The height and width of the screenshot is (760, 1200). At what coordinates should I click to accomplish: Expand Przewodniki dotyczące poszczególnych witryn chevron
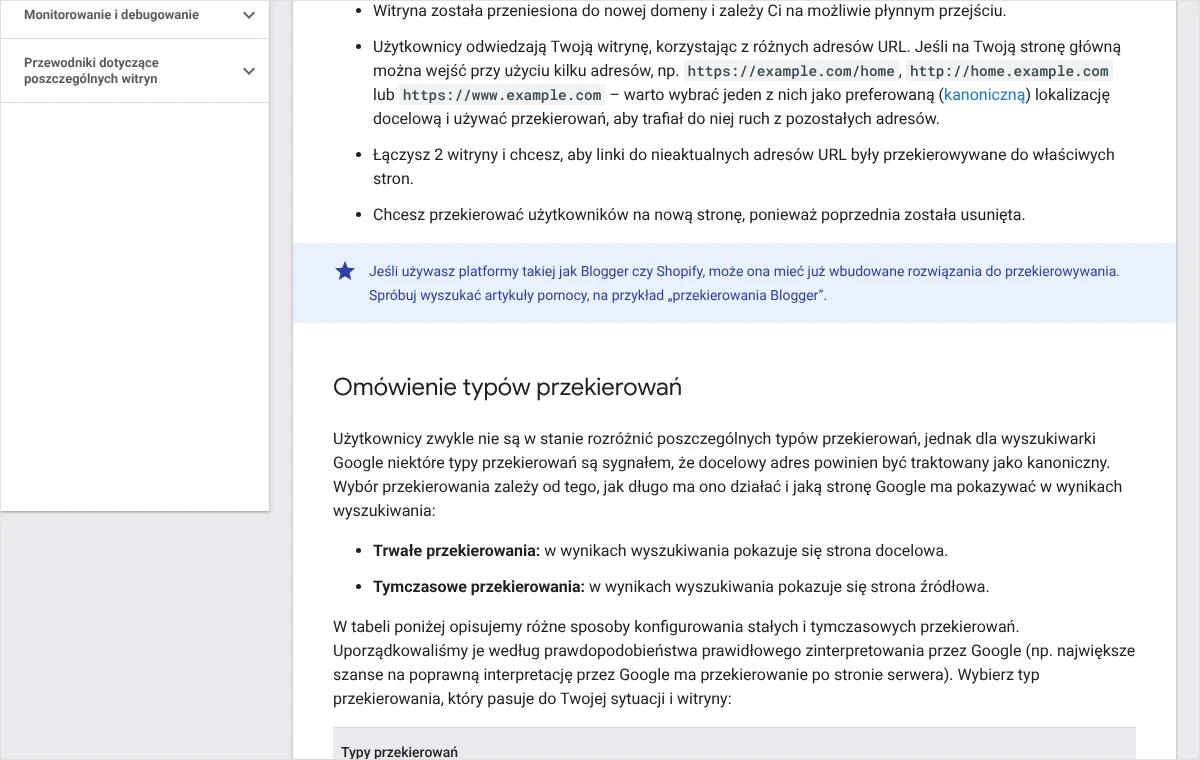tap(249, 71)
